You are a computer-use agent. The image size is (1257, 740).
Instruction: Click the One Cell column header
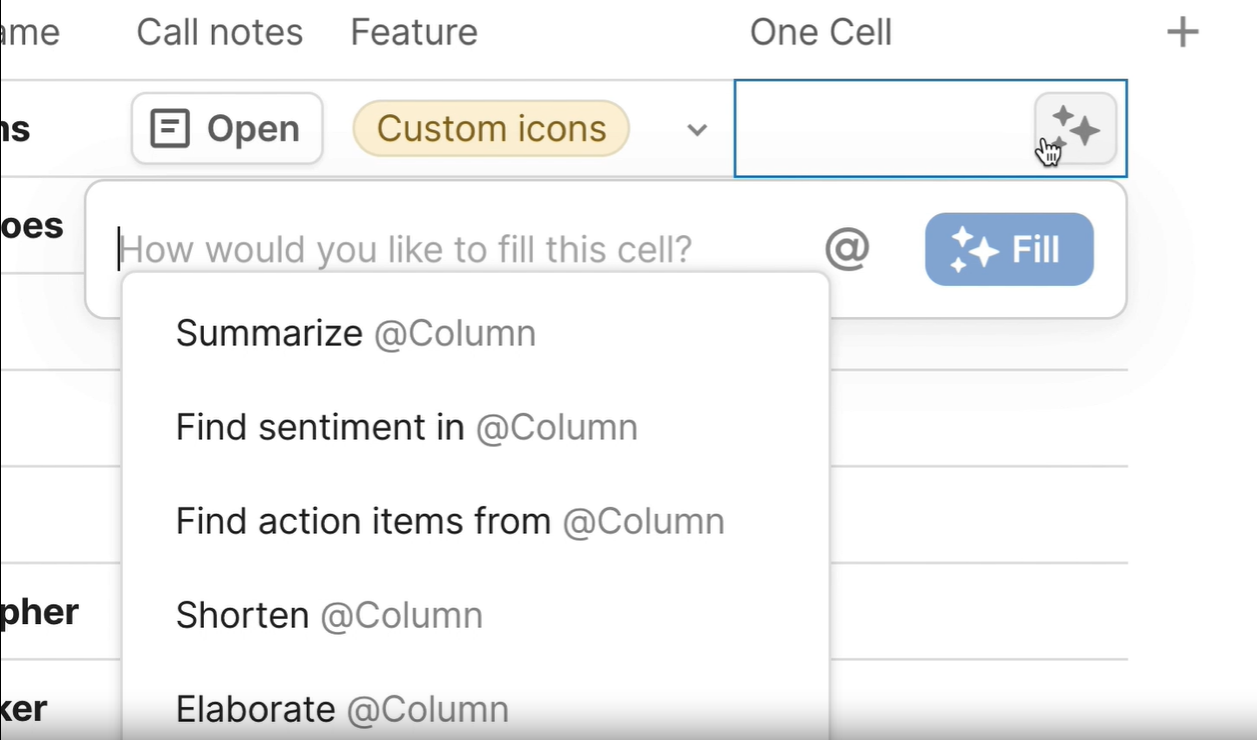[x=820, y=33]
